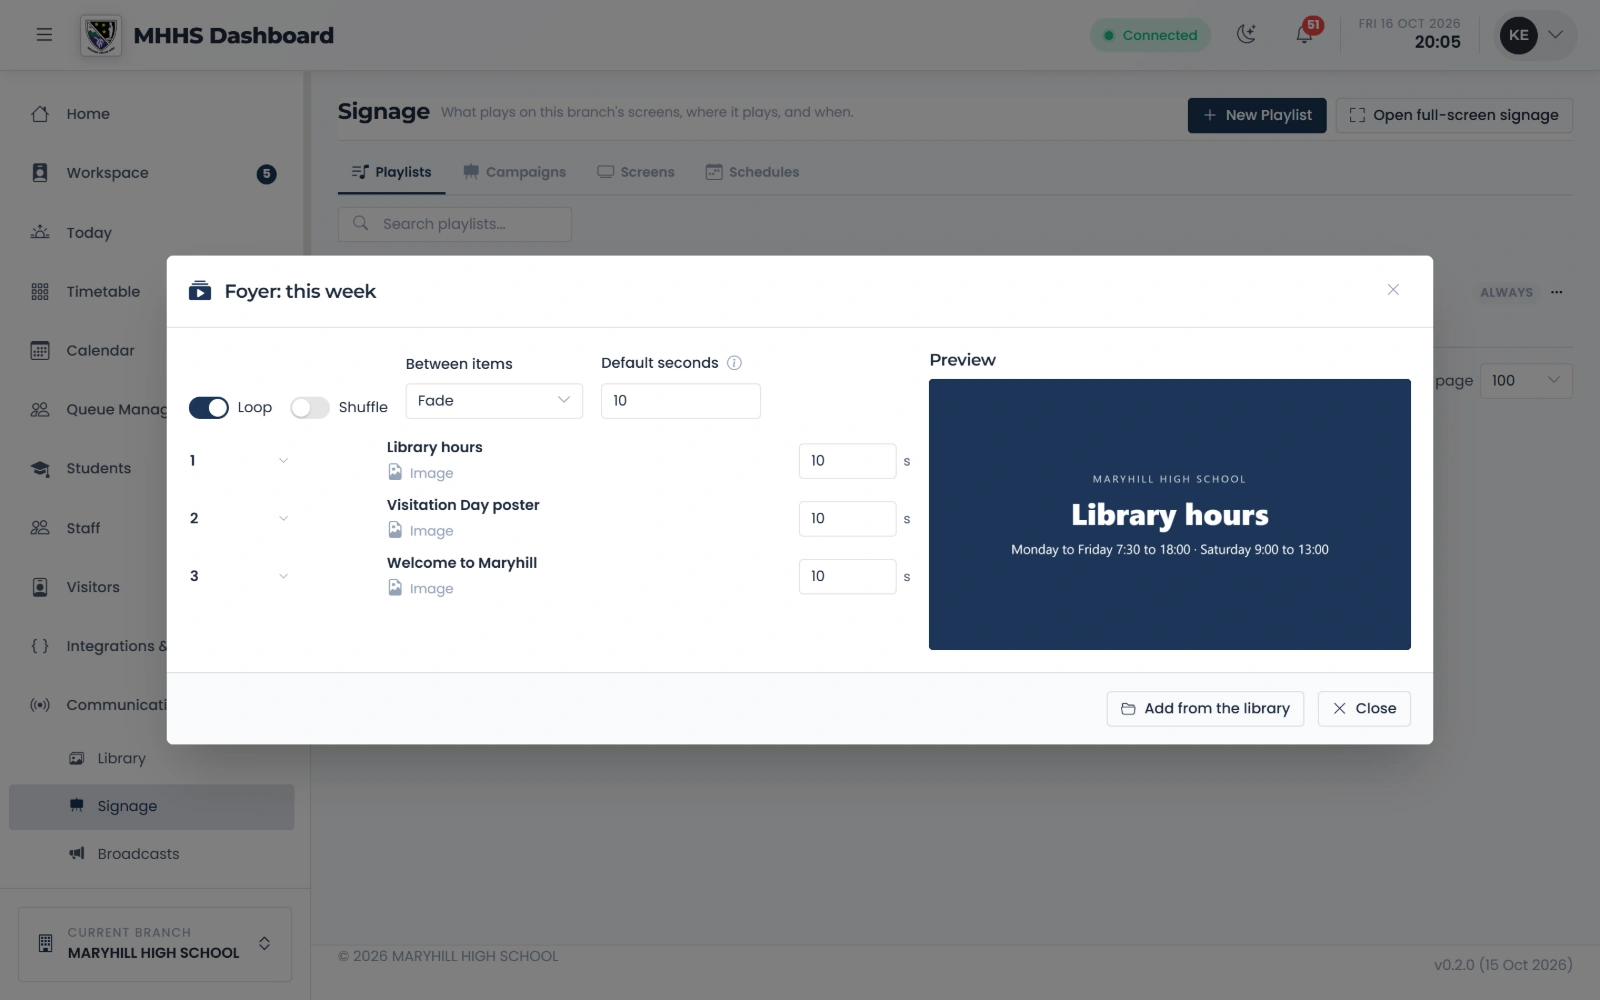Enable the Shuffle toggle
The image size is (1600, 1000).
(310, 408)
